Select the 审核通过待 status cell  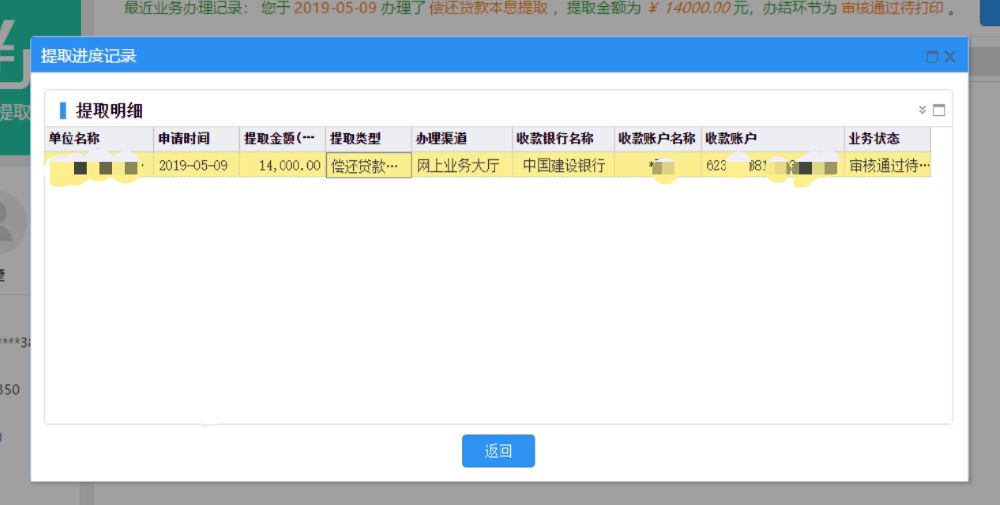[x=887, y=166]
